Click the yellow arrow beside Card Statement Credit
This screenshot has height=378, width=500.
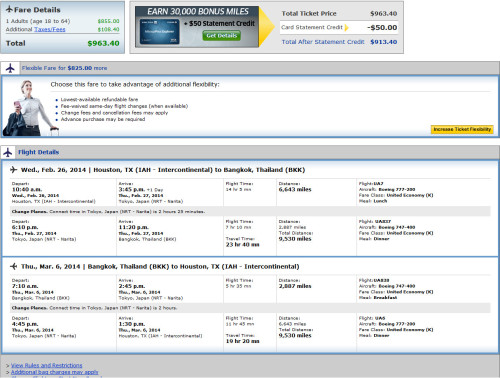(346, 27)
